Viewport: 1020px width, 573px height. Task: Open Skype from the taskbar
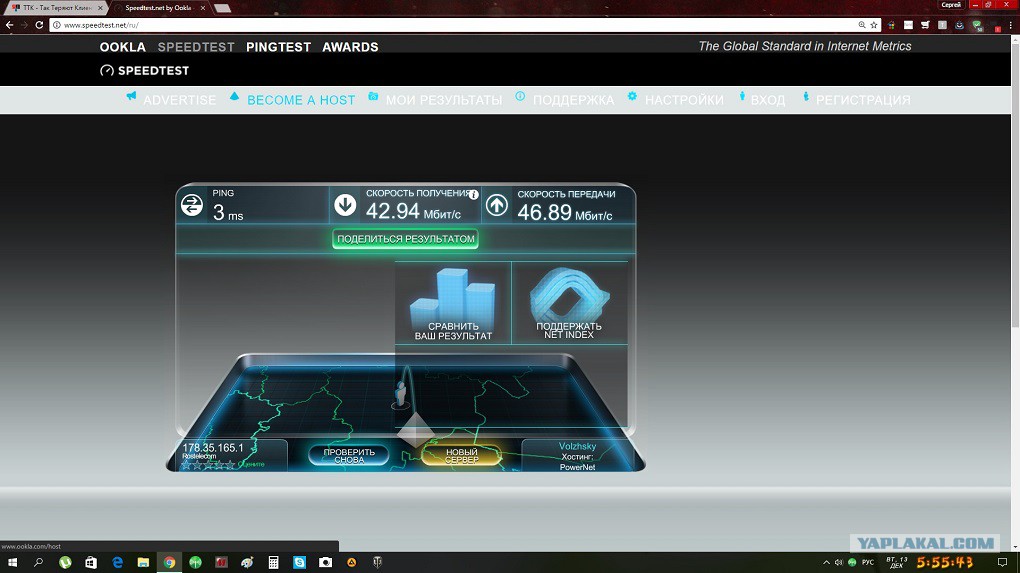299,562
